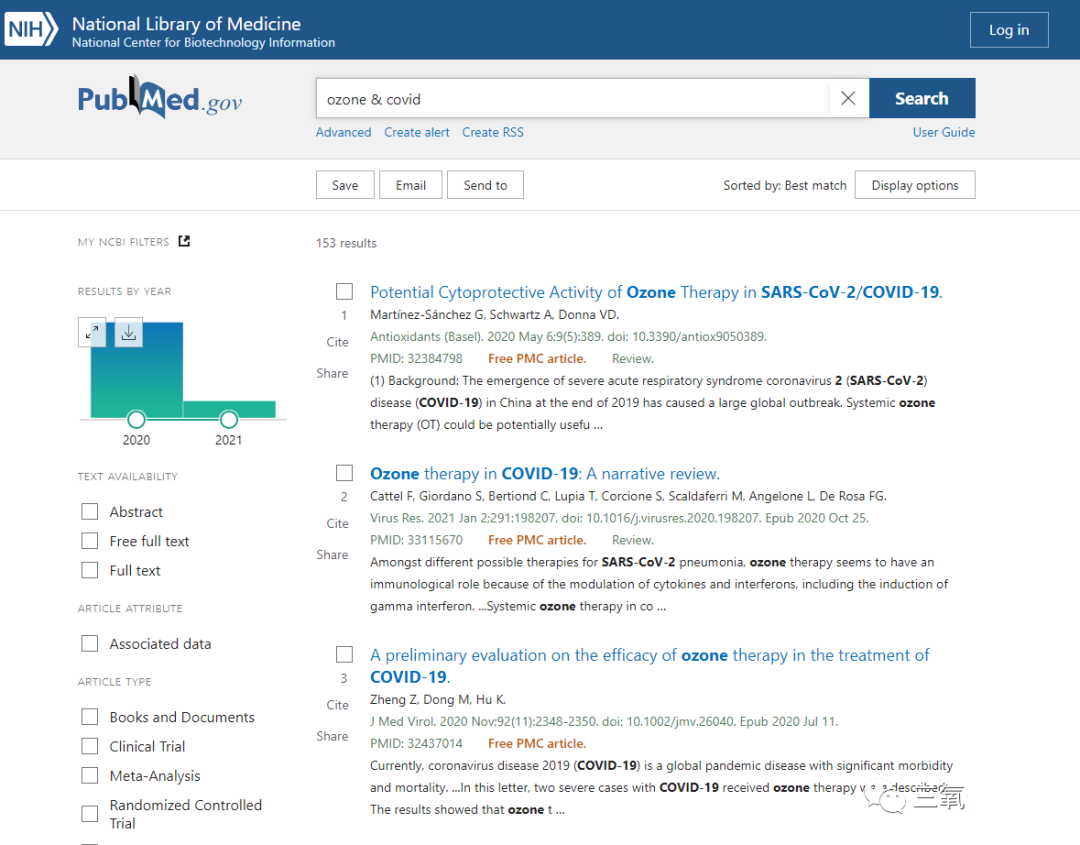The image size is (1080, 845).
Task: Click the '153 results' count text
Action: point(346,243)
